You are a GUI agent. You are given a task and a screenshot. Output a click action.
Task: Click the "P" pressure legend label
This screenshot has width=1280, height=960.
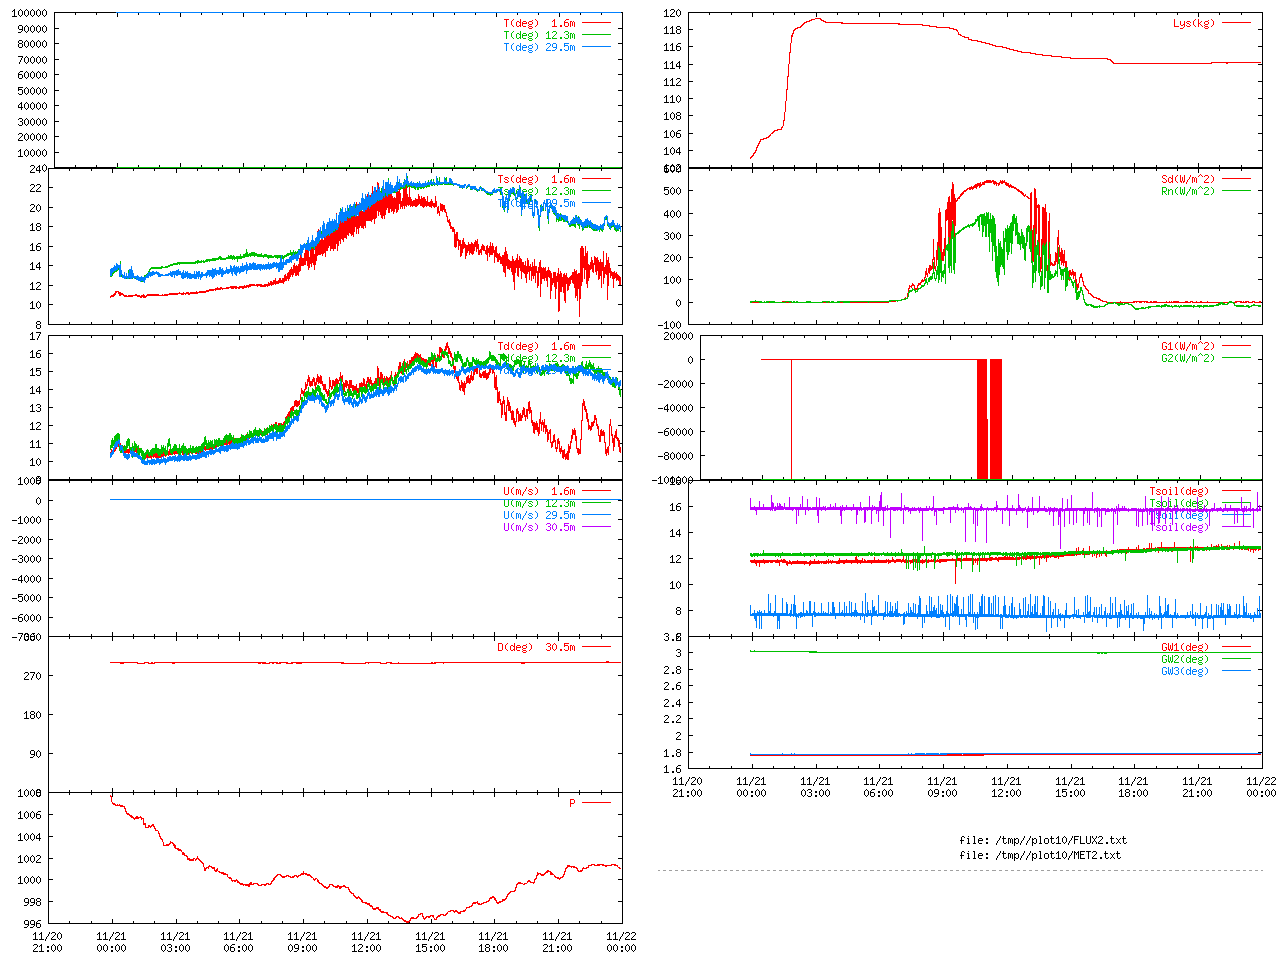(572, 803)
